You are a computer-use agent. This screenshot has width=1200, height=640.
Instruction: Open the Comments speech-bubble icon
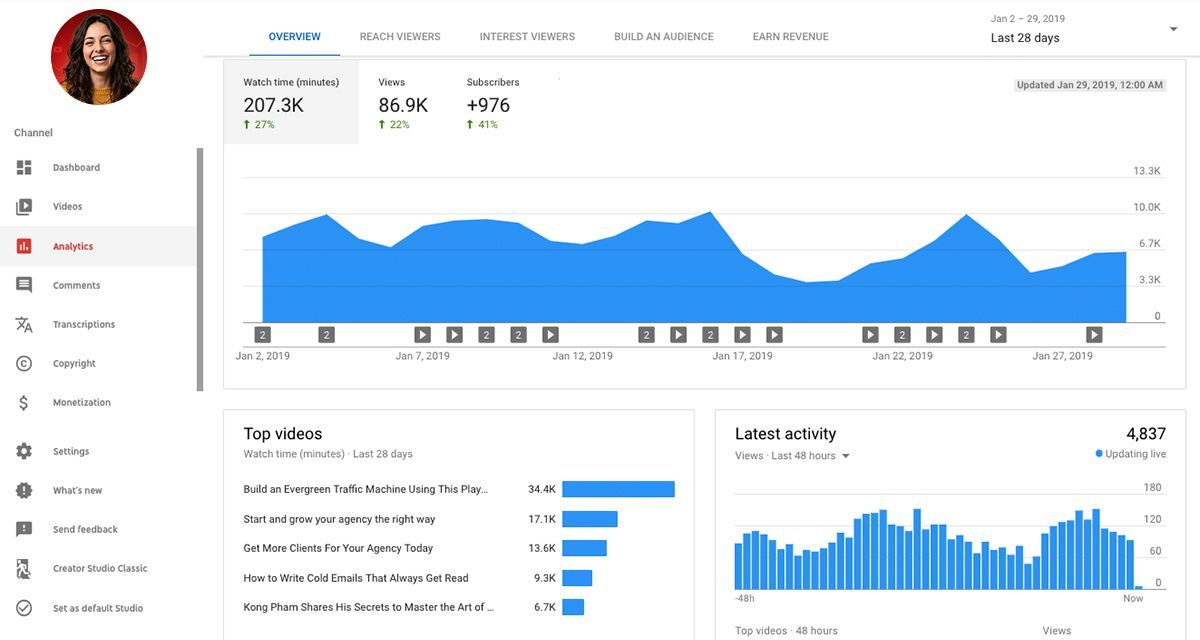click(x=24, y=285)
